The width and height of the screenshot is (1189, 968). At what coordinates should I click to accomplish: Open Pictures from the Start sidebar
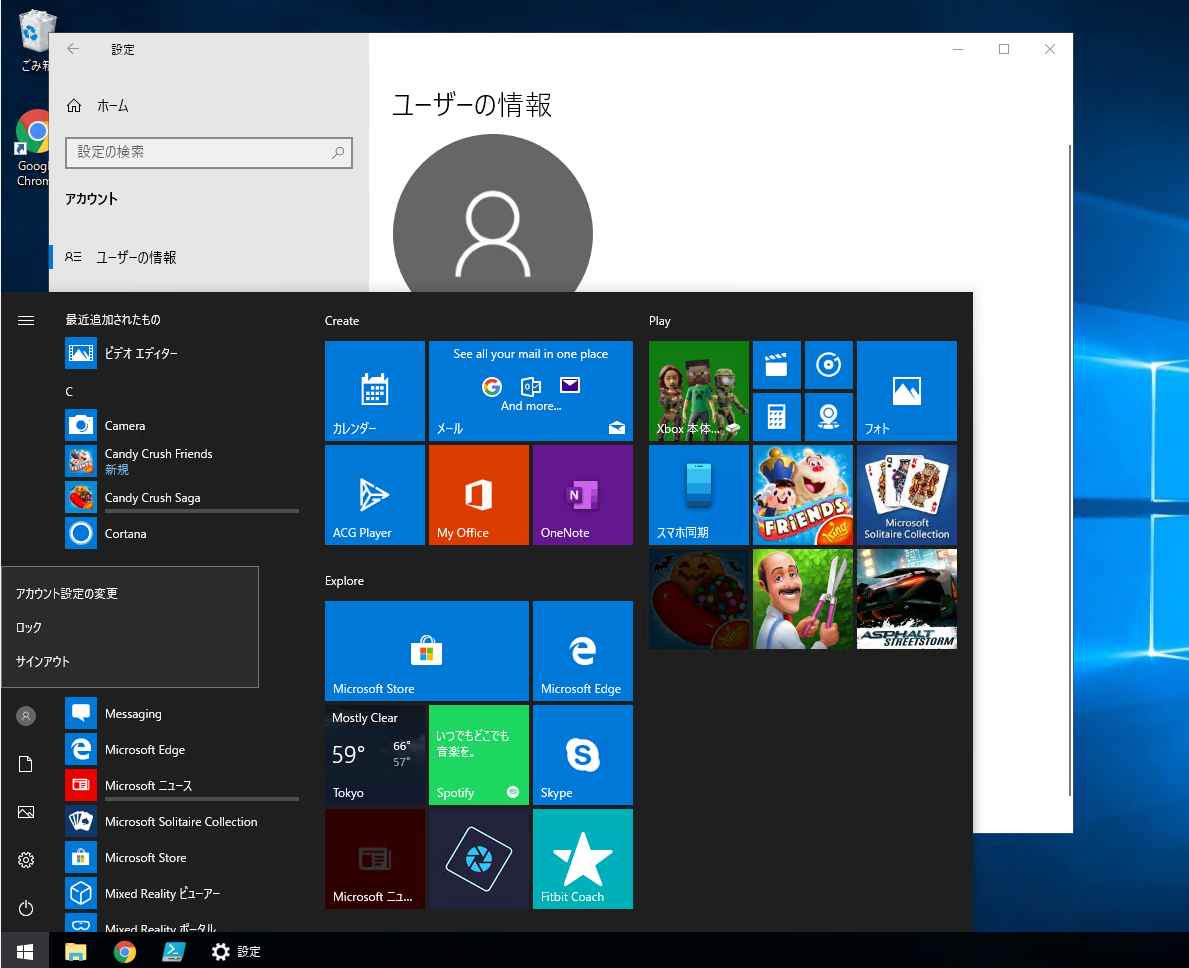pos(26,812)
